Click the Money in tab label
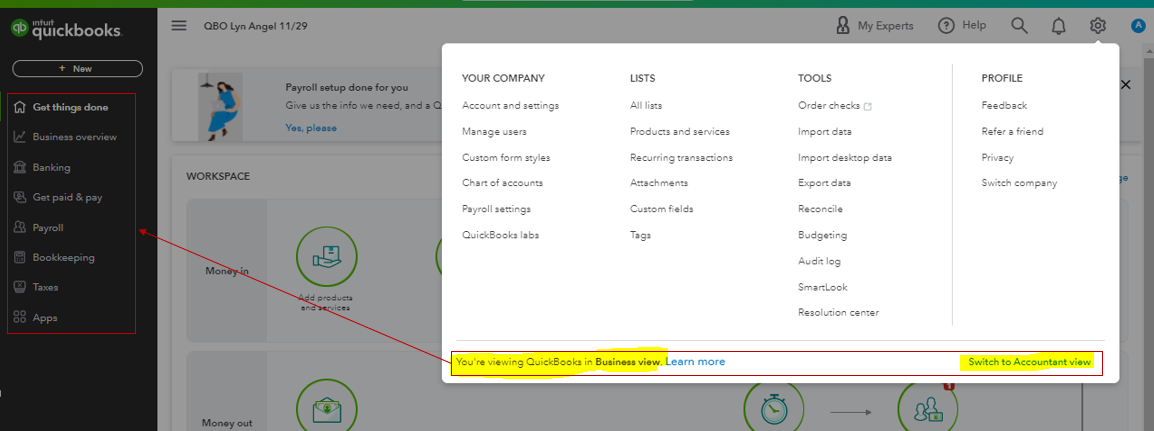Screen dimensions: 1154x431 click(x=227, y=271)
